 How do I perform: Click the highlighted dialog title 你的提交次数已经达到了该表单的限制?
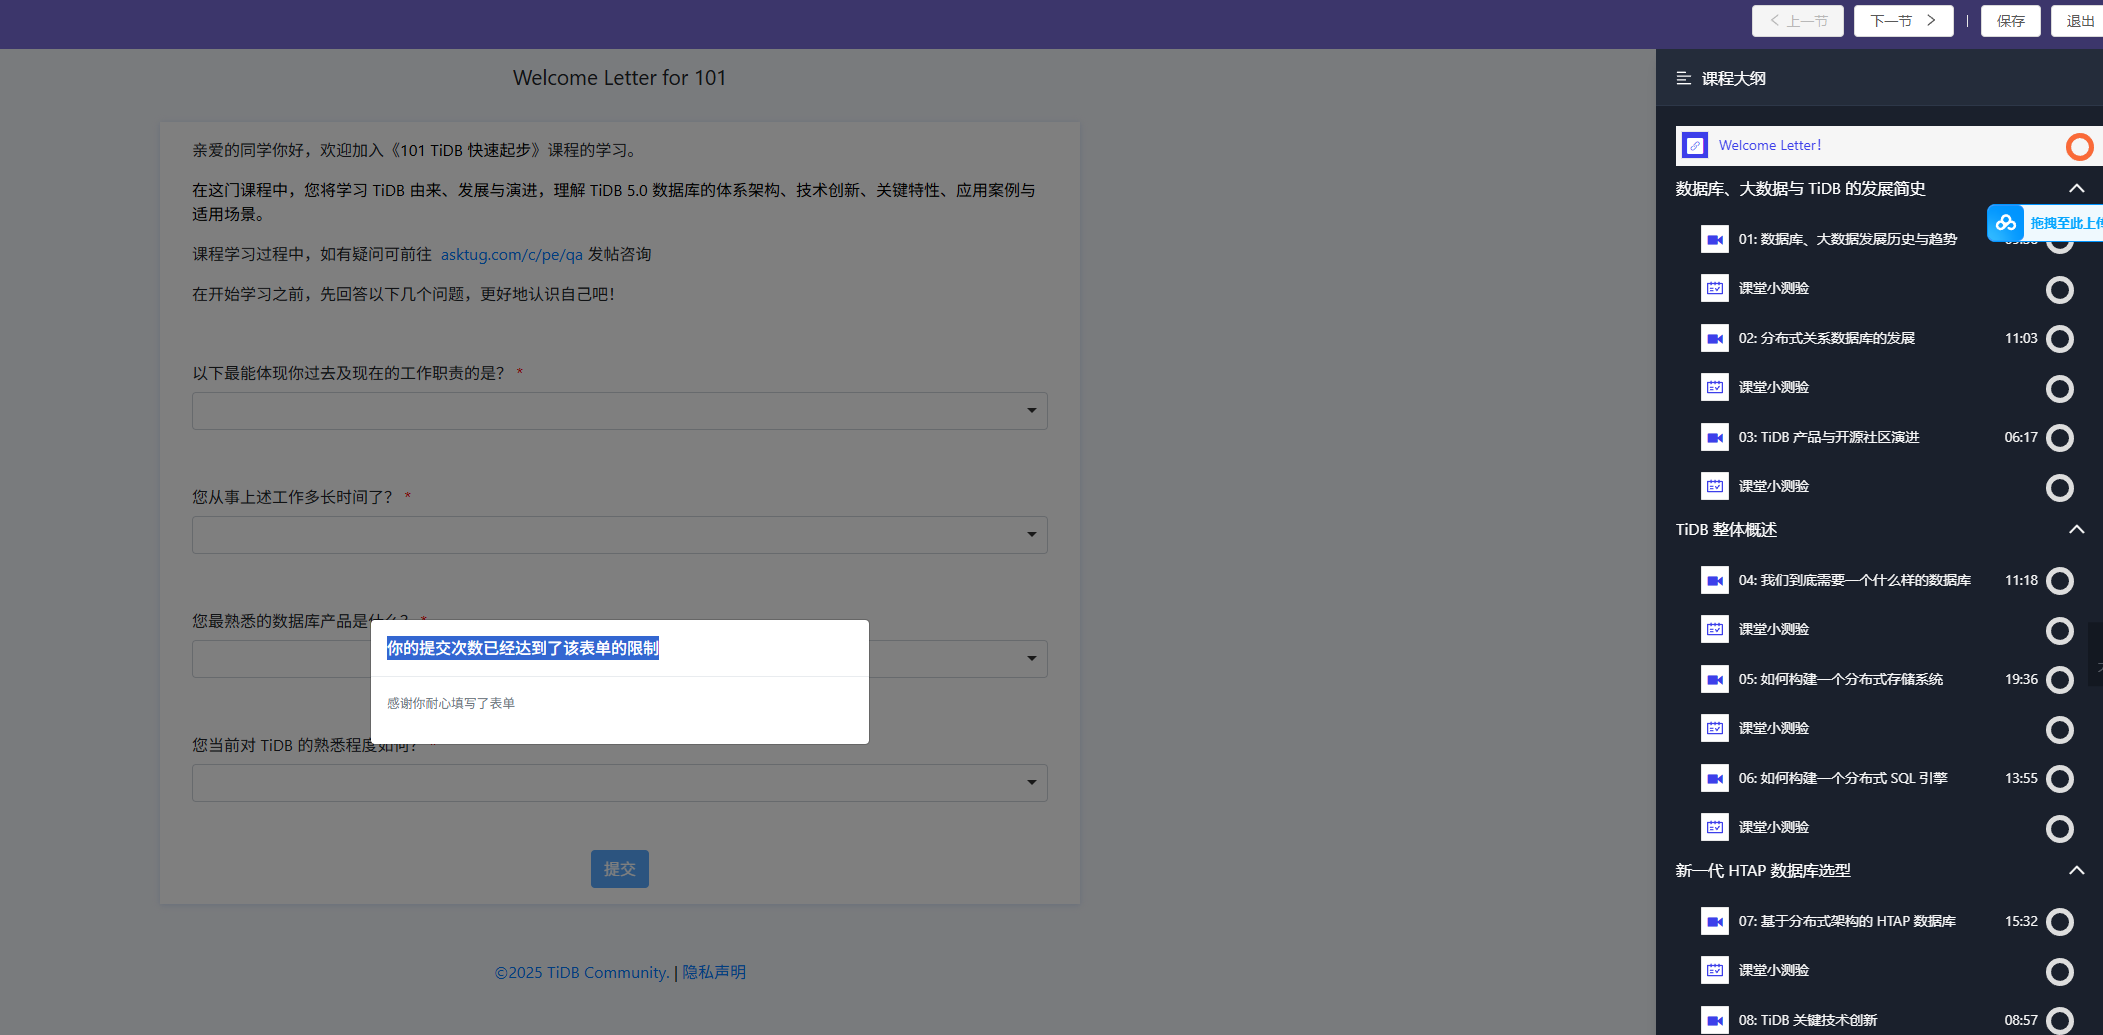pyautogui.click(x=523, y=648)
